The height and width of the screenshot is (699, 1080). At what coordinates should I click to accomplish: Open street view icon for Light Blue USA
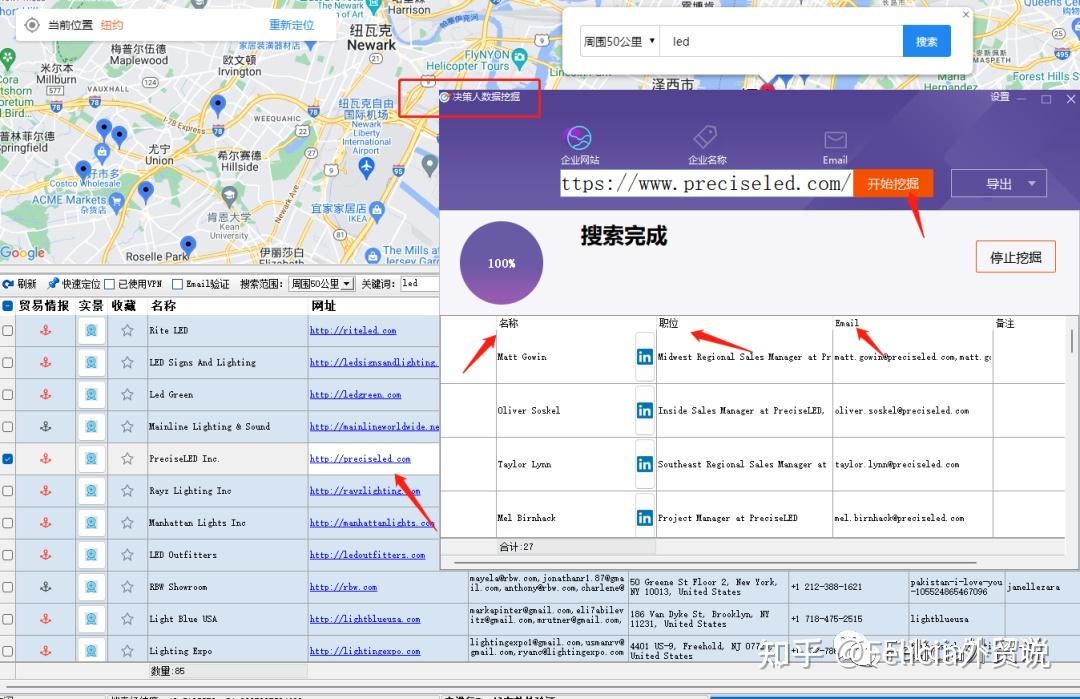91,618
